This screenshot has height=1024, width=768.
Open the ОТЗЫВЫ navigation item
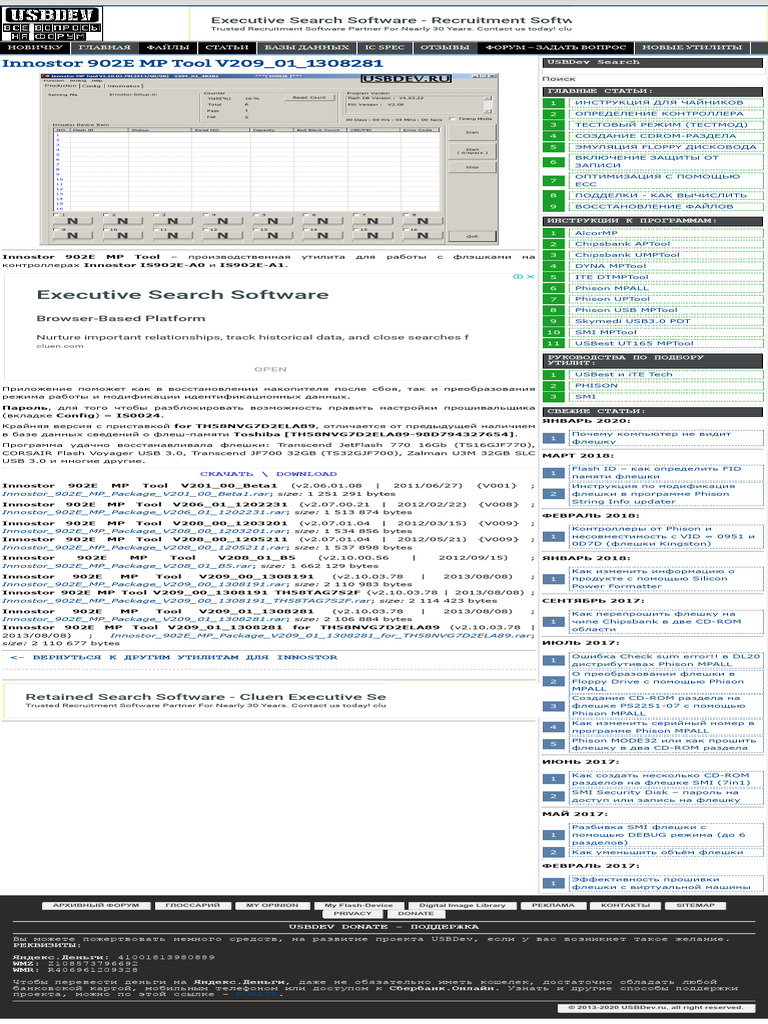click(x=445, y=48)
